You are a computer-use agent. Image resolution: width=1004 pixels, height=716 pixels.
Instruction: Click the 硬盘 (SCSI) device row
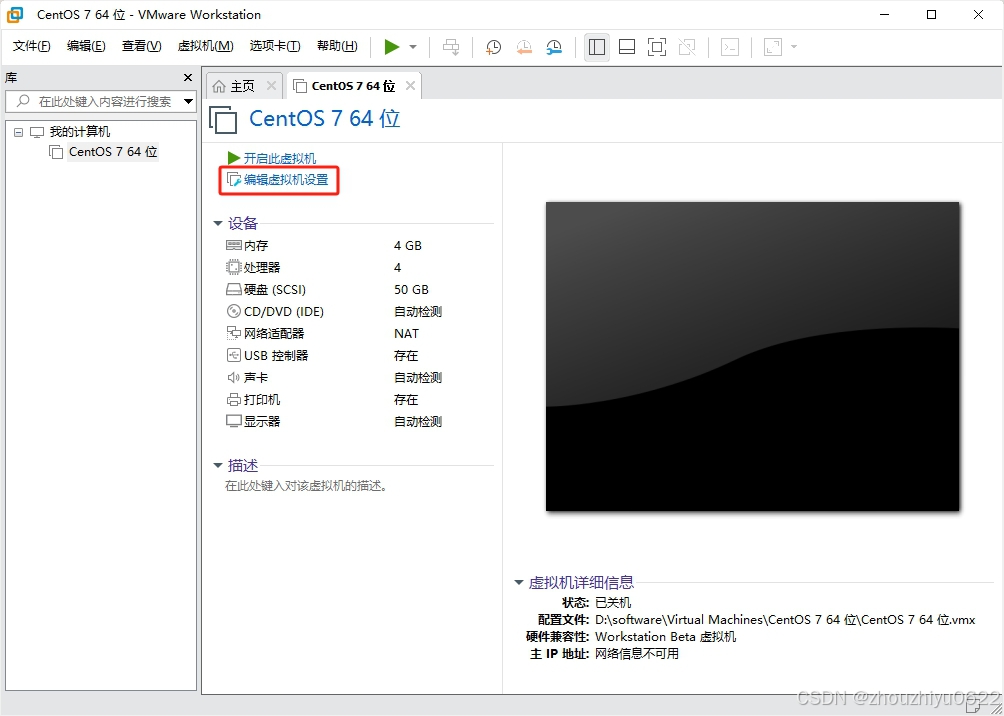[x=359, y=289]
